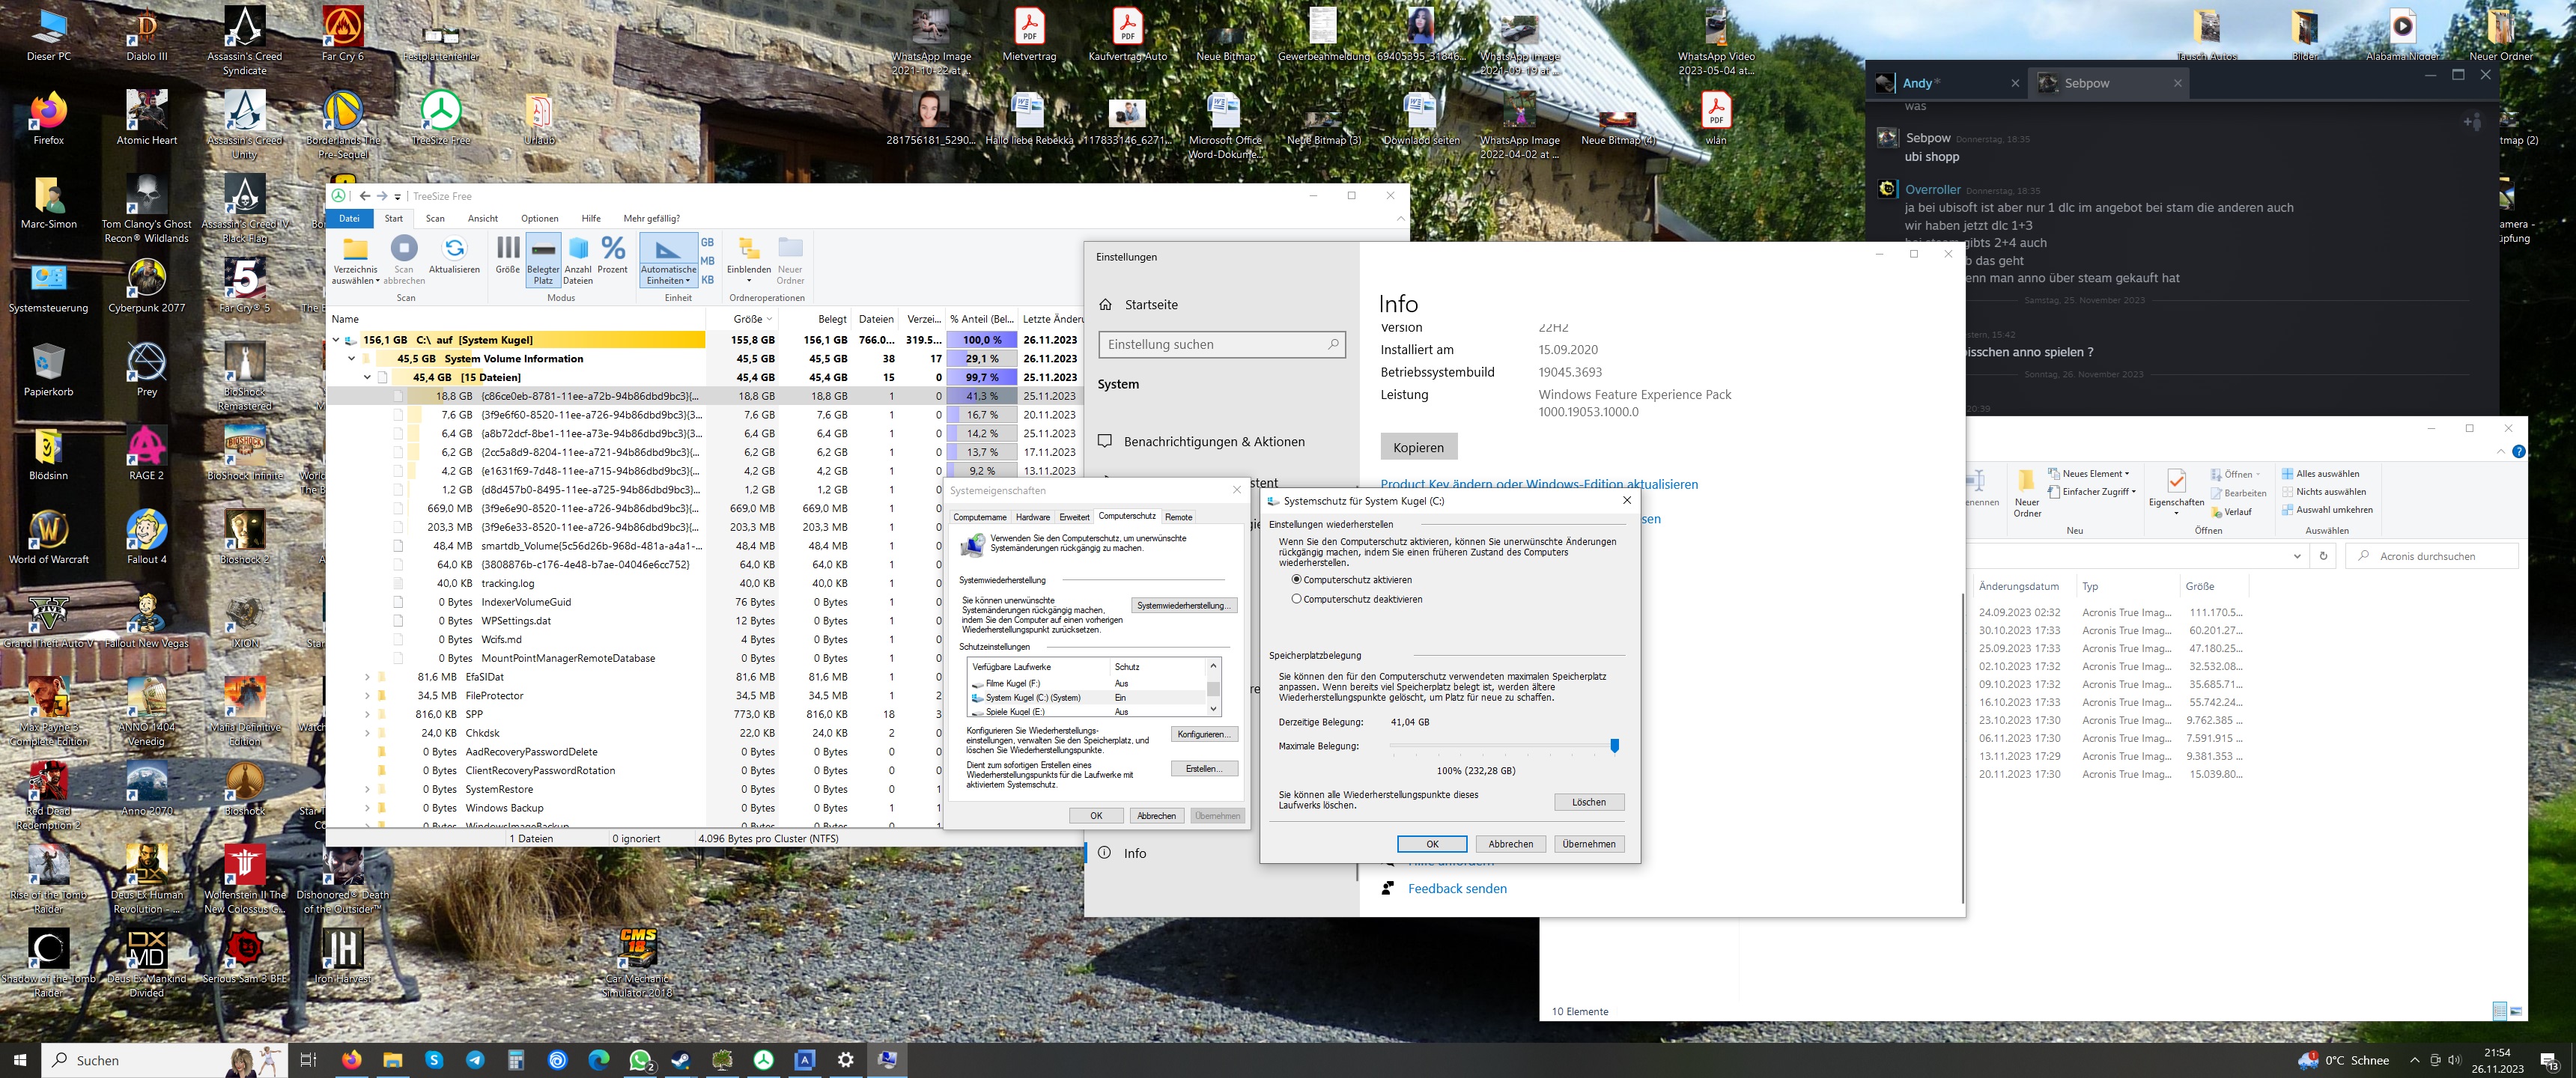
Task: Select the Belegter Platz mode icon
Action: pos(543,250)
